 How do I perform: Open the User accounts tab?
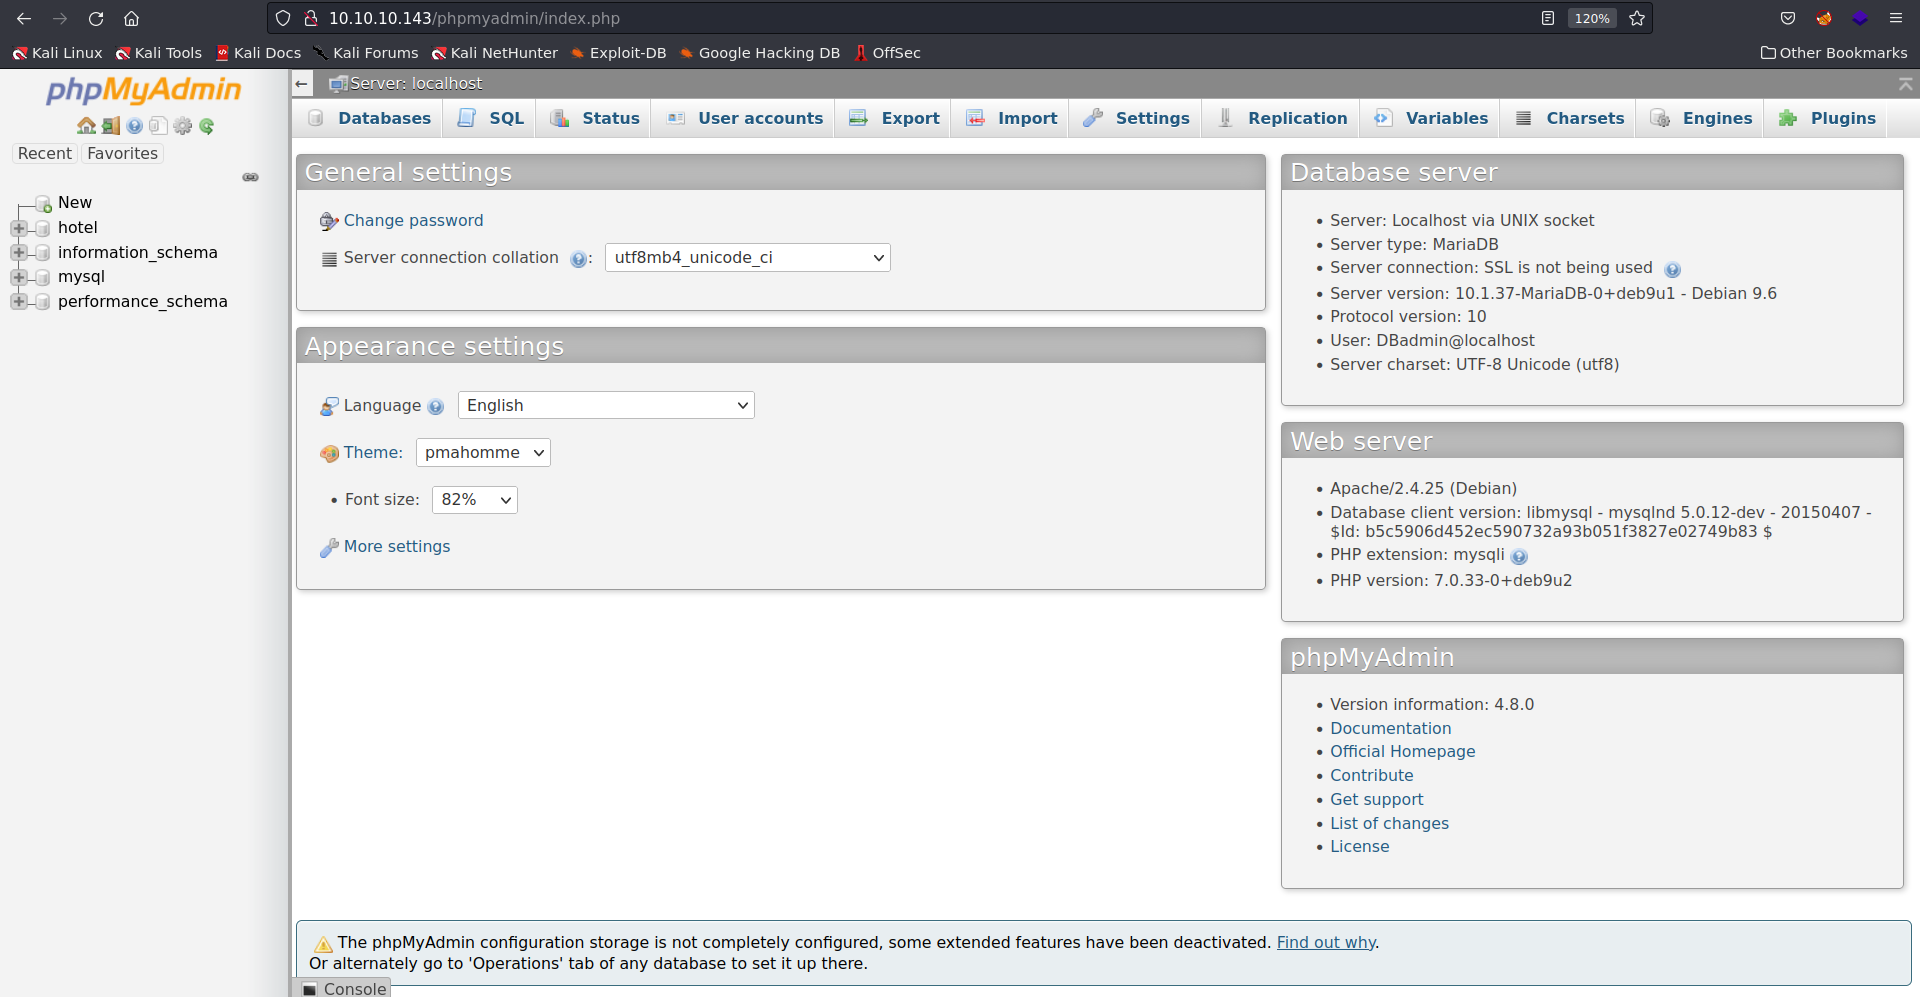745,118
